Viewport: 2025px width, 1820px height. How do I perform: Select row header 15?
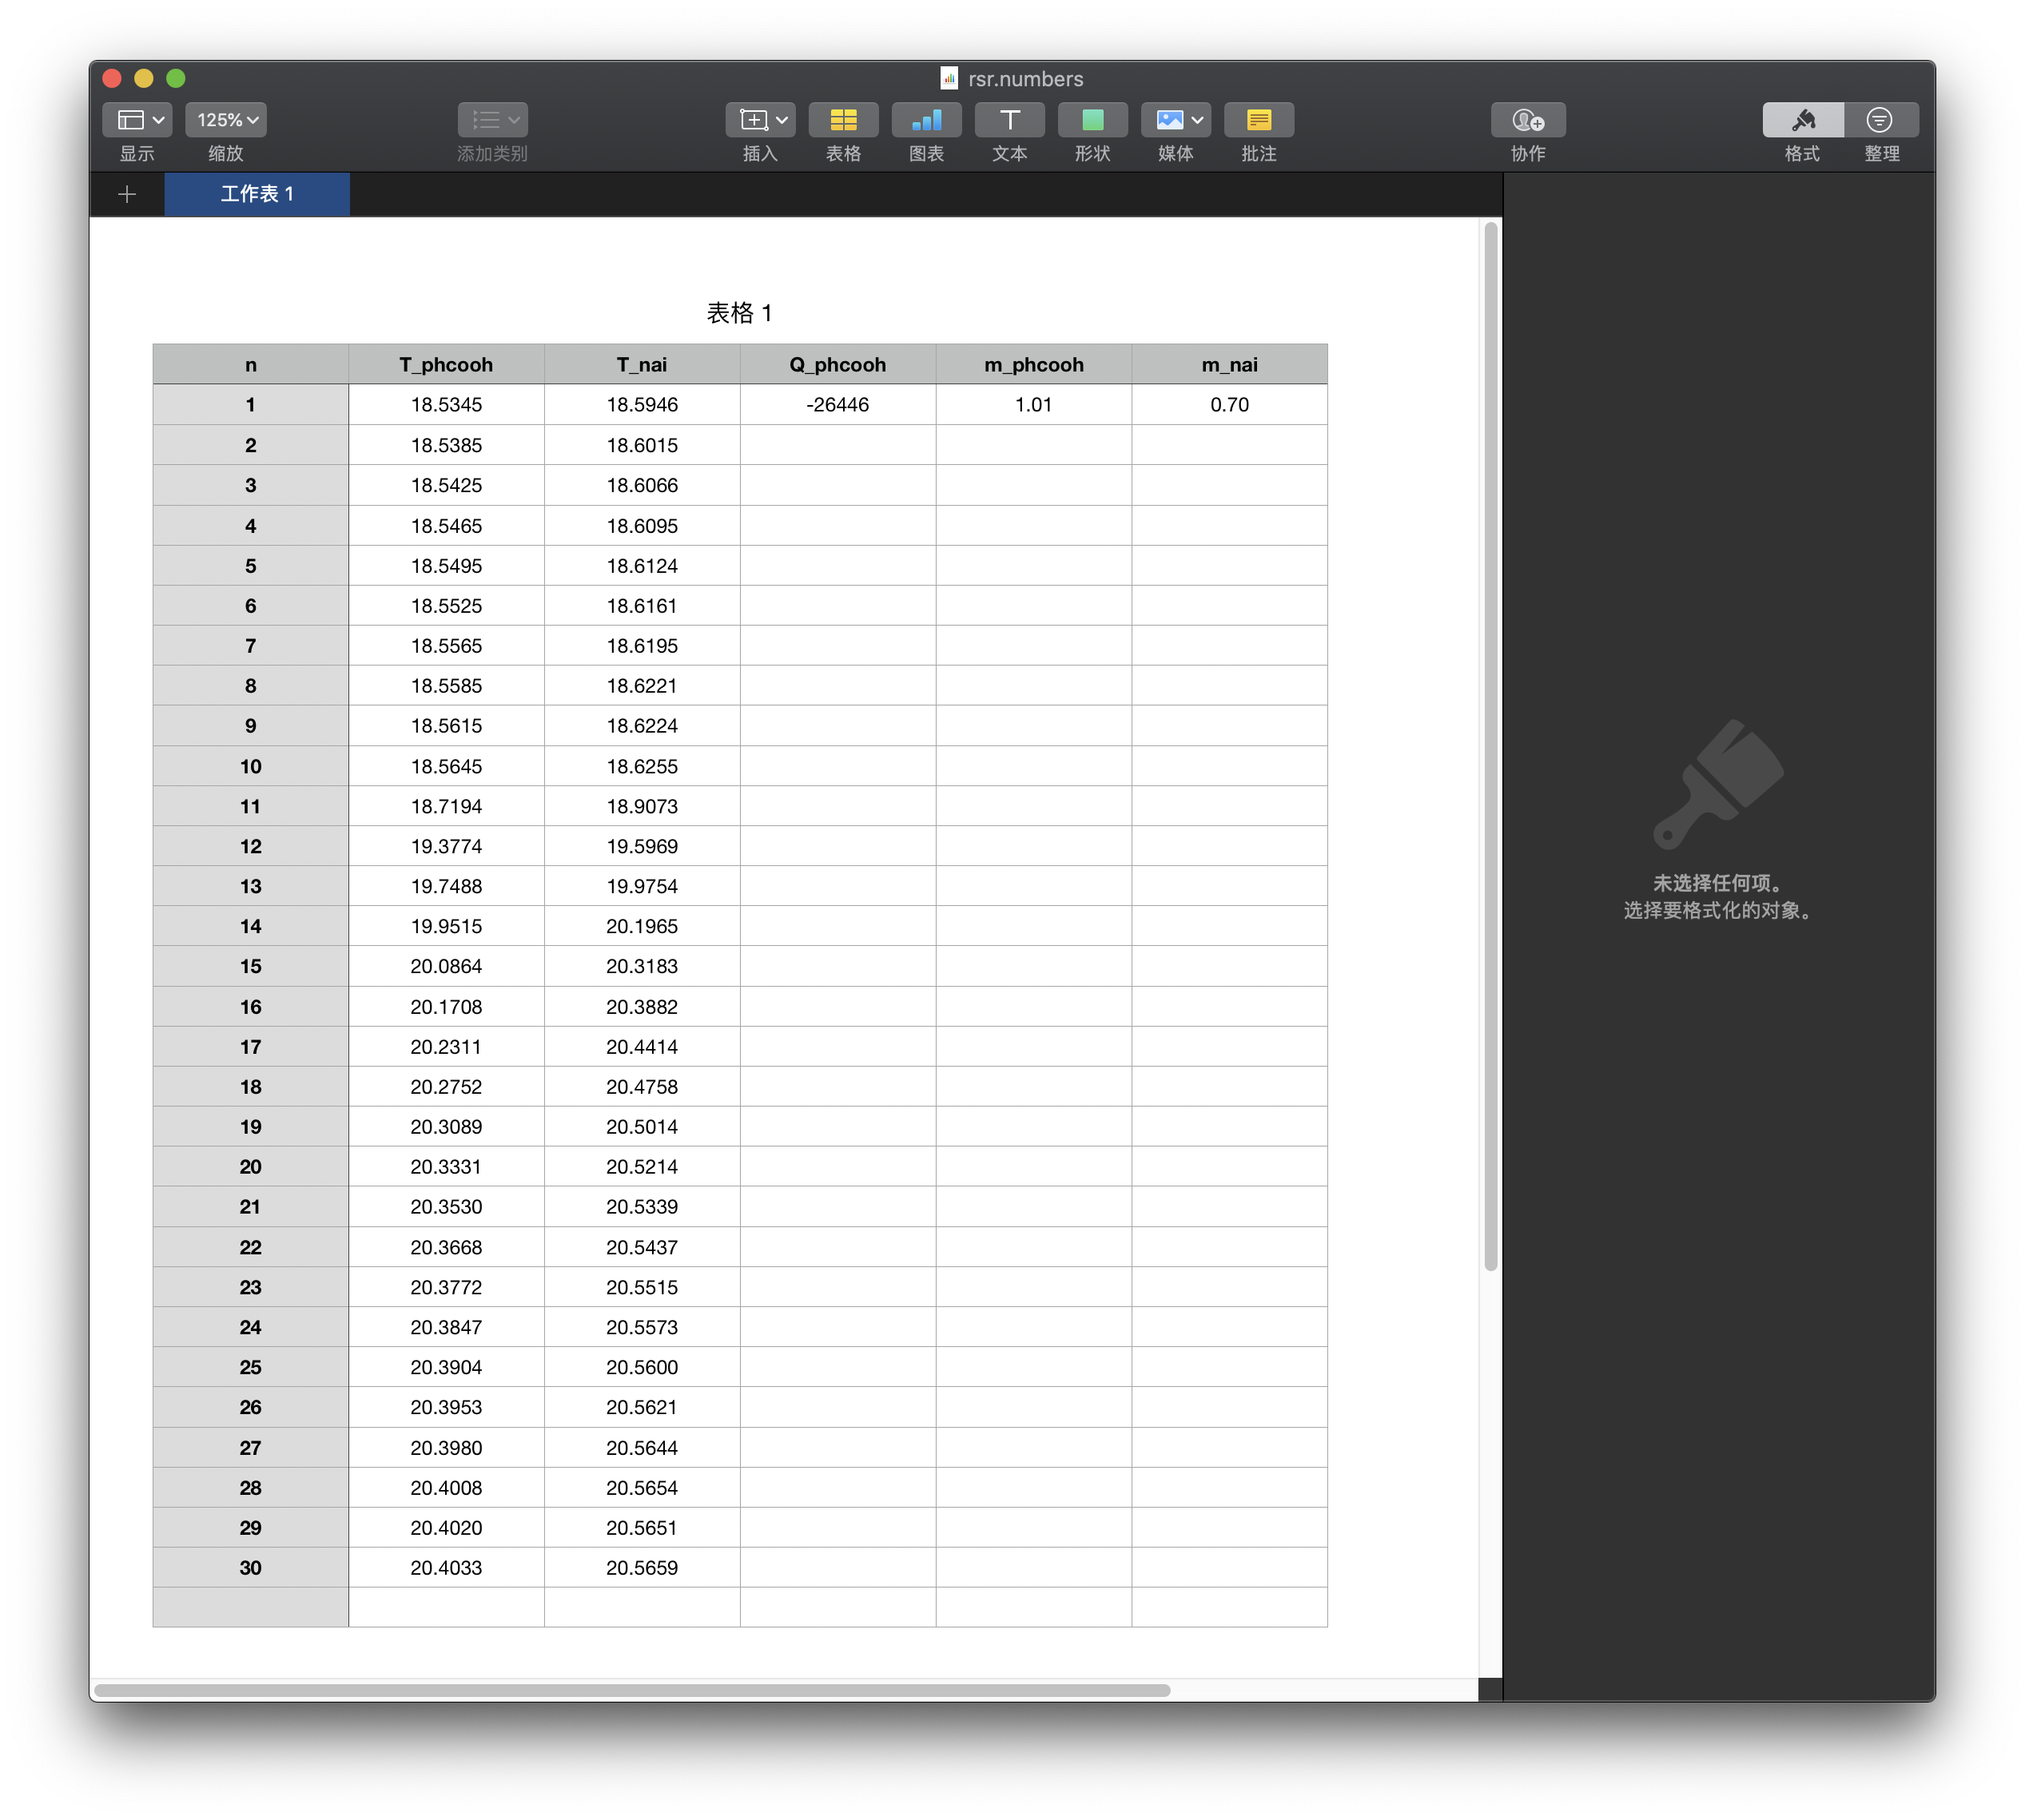pos(250,966)
